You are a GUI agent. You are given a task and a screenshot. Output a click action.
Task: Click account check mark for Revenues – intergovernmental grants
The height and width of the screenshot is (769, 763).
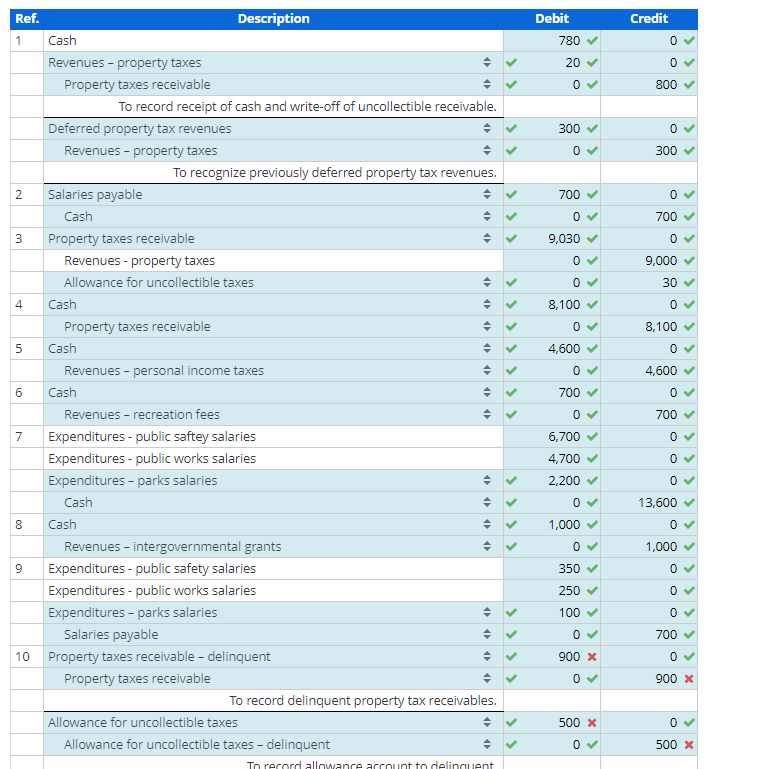click(511, 546)
